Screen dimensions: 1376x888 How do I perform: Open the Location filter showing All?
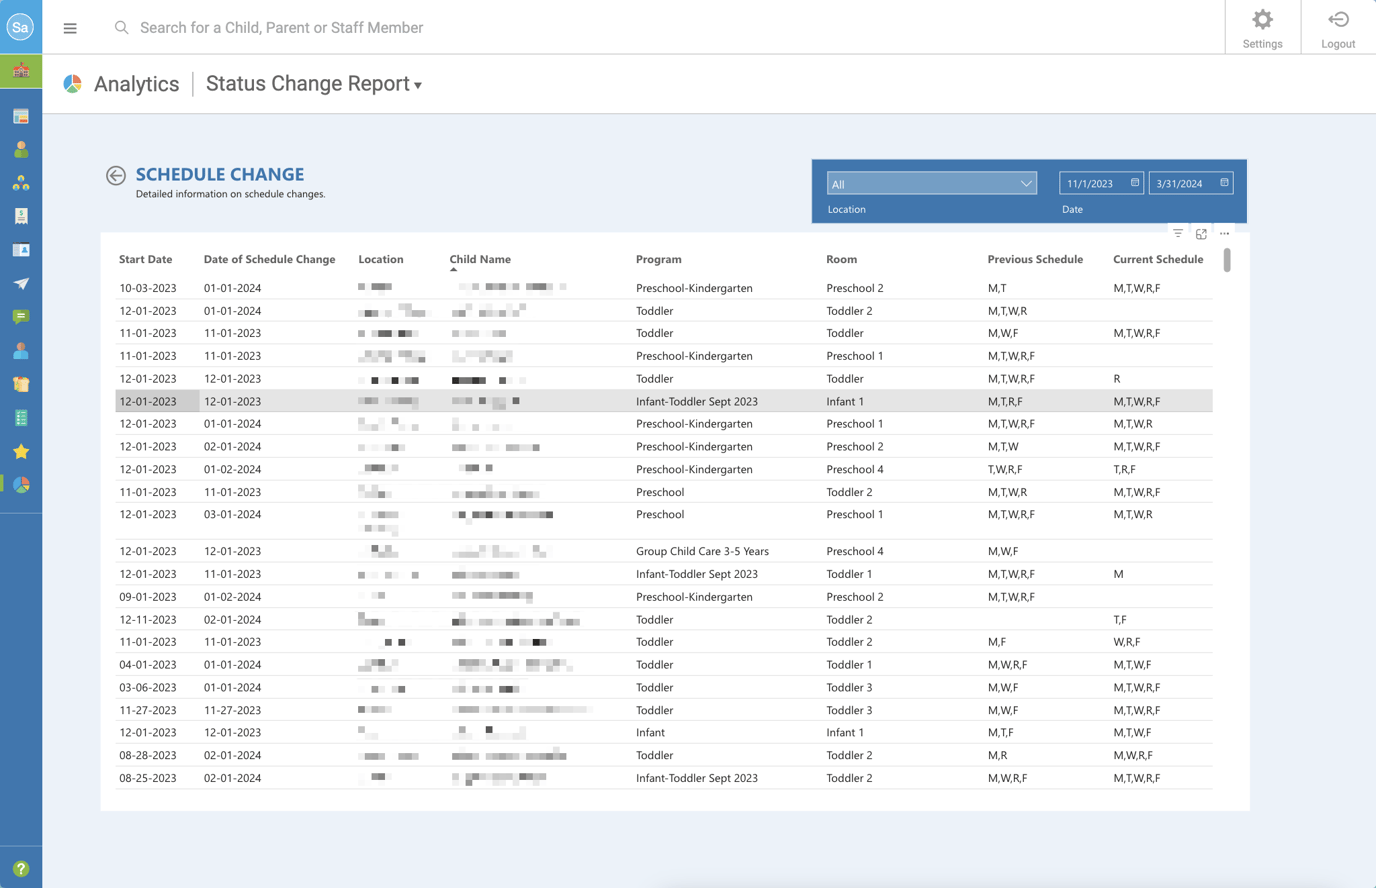tap(930, 183)
